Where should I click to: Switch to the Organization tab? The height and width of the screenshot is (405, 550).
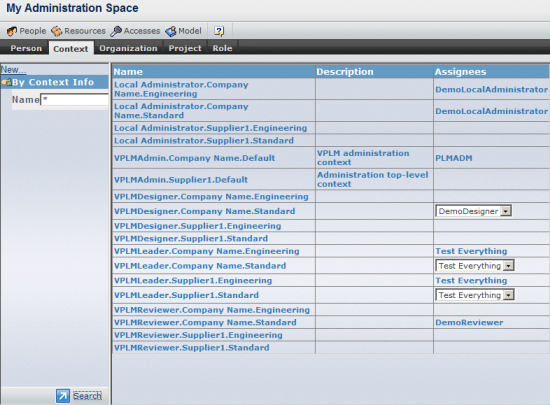[x=128, y=48]
